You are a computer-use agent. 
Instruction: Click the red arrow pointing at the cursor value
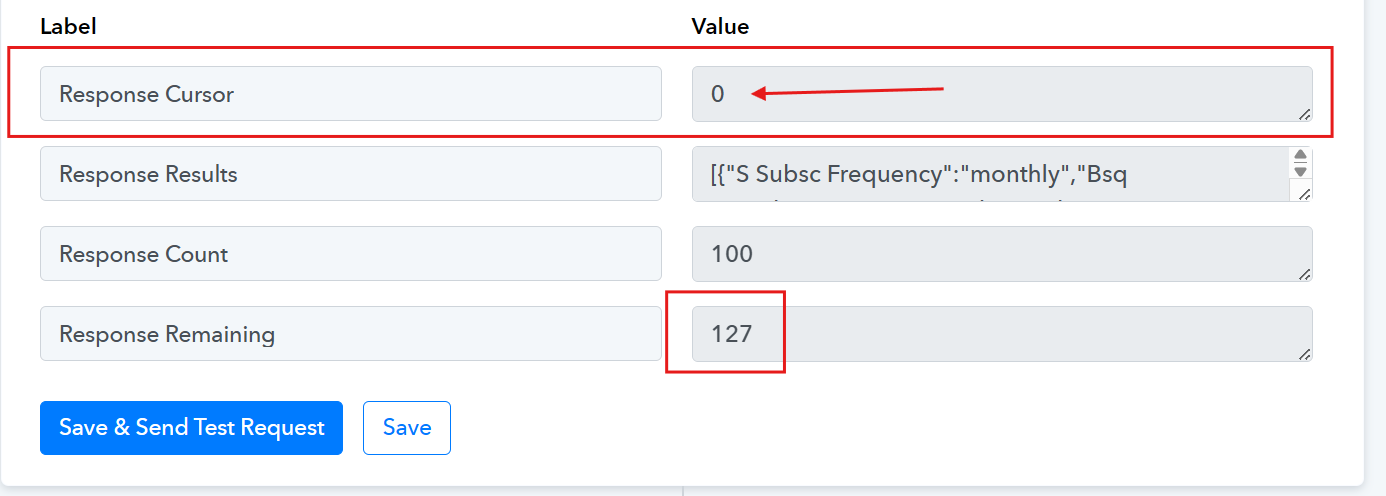click(848, 92)
